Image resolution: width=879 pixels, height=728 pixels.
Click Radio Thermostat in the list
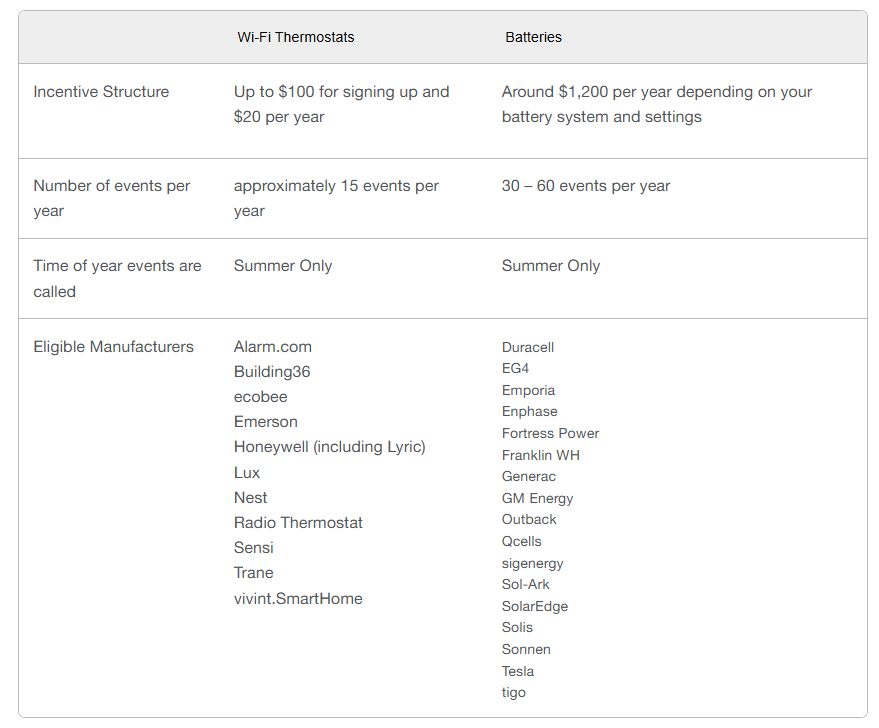(298, 522)
